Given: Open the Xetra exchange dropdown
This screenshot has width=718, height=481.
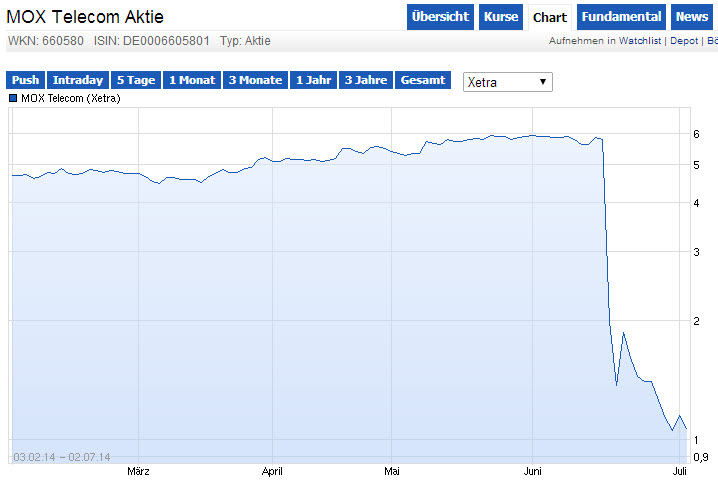Looking at the screenshot, I should [508, 81].
